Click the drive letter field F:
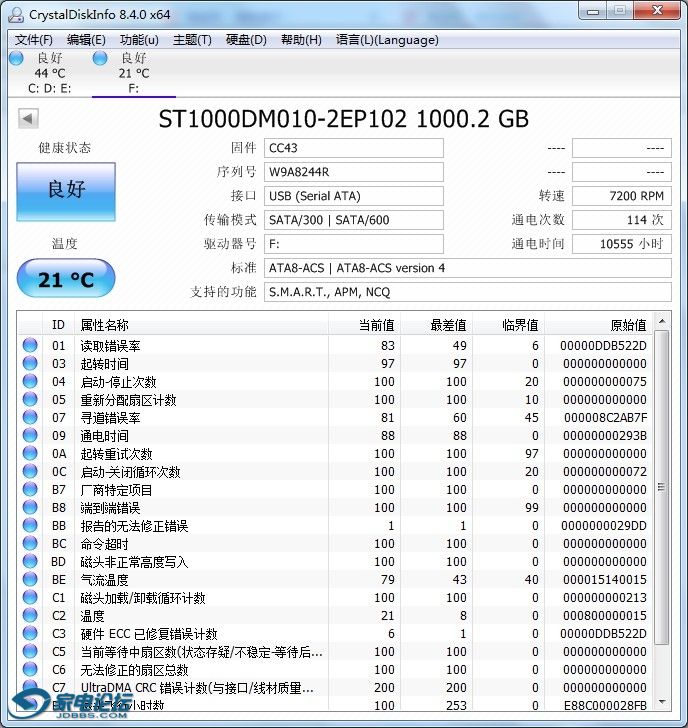Image resolution: width=688 pixels, height=728 pixels. (354, 244)
